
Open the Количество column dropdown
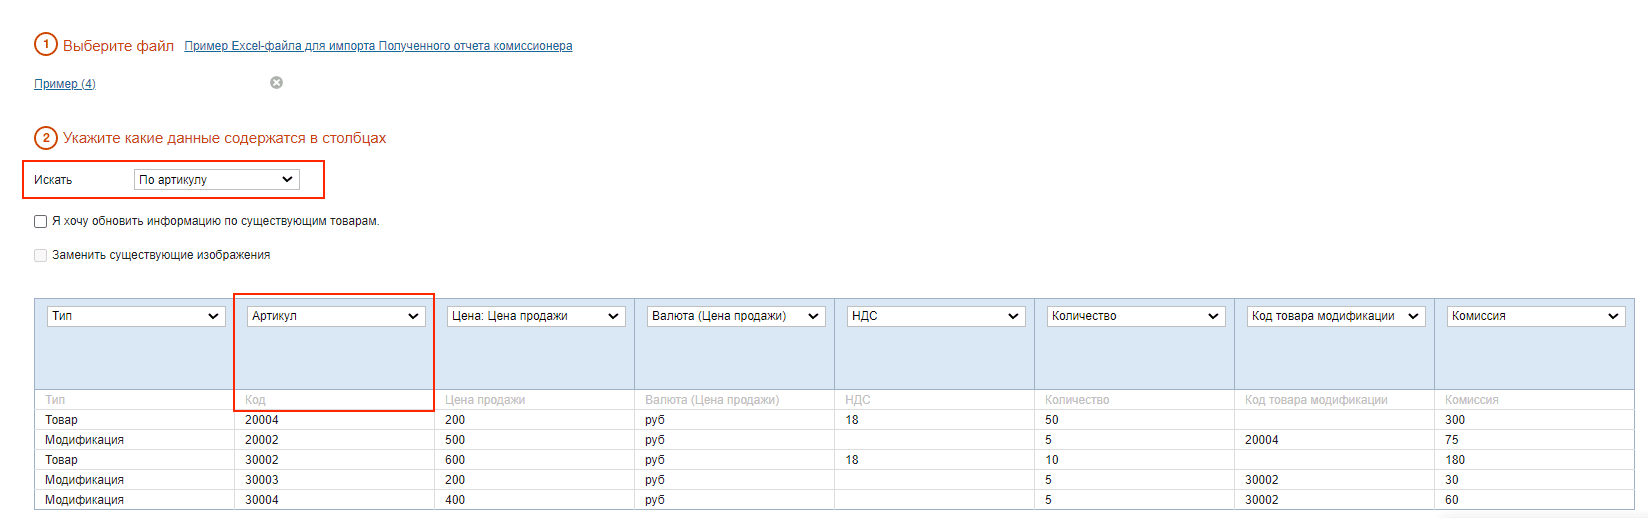[1135, 316]
